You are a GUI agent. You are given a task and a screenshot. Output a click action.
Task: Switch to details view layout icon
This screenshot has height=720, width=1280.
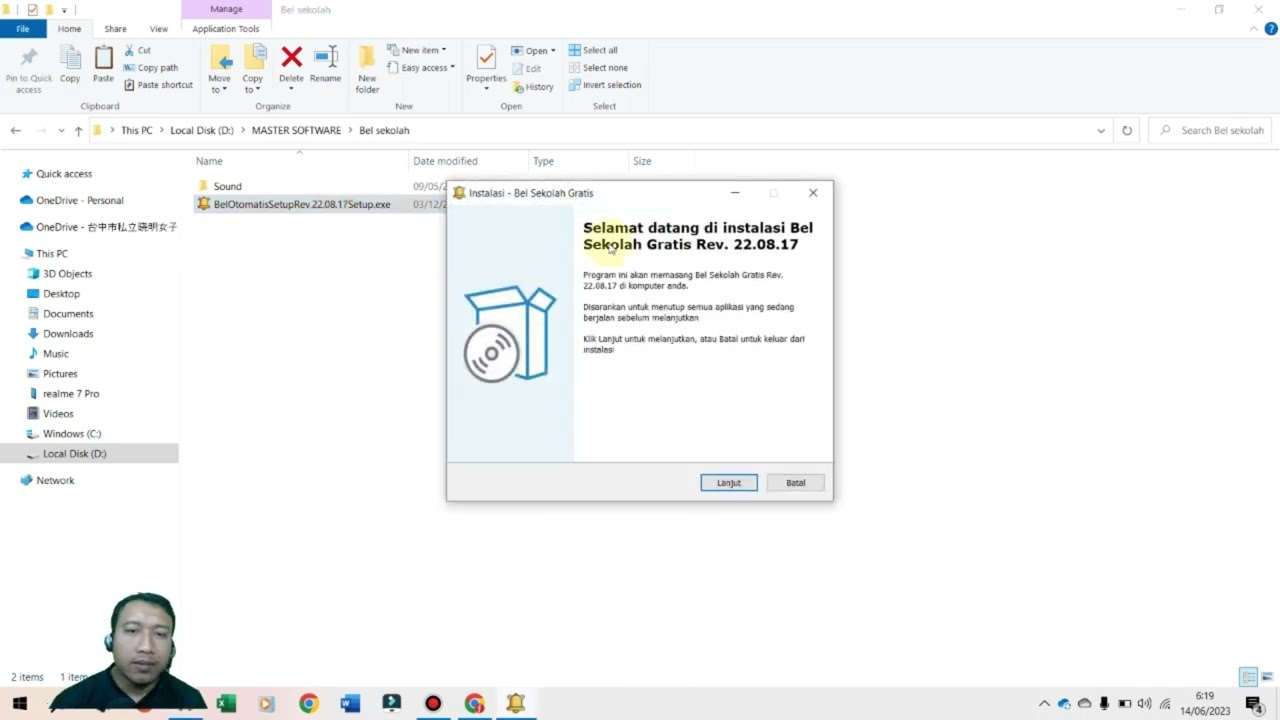point(1248,677)
